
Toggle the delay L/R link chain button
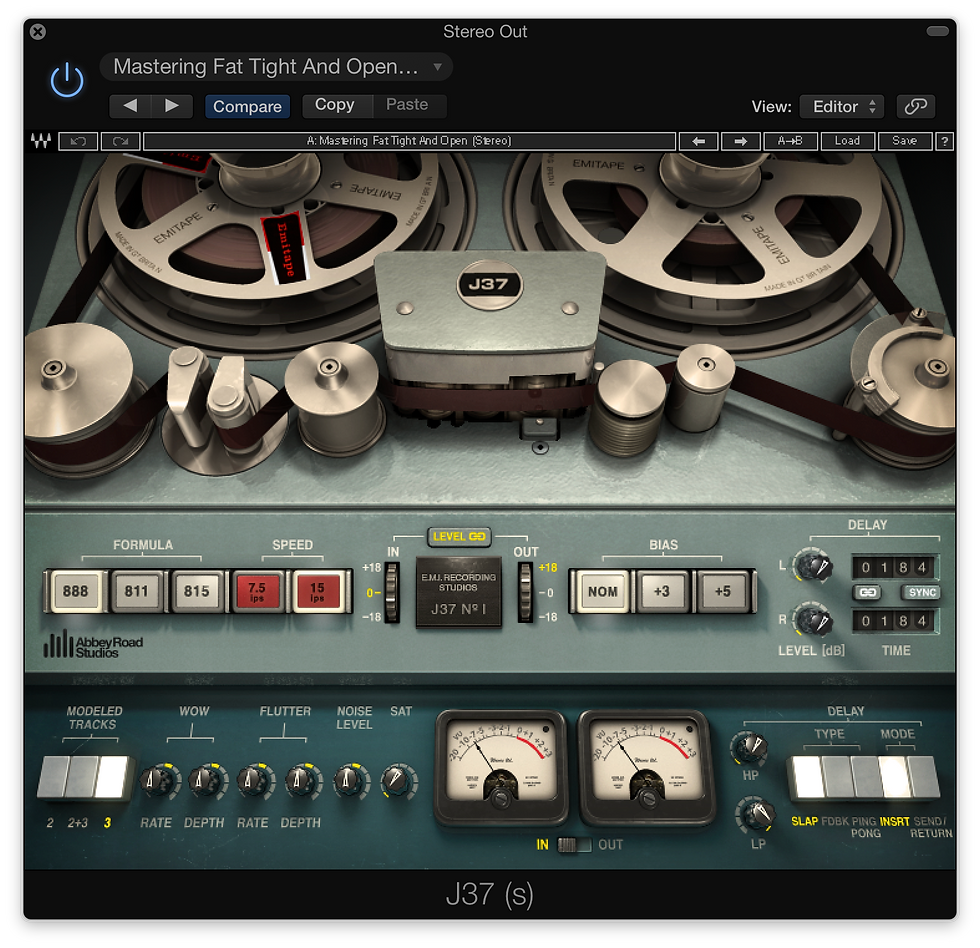pos(868,592)
